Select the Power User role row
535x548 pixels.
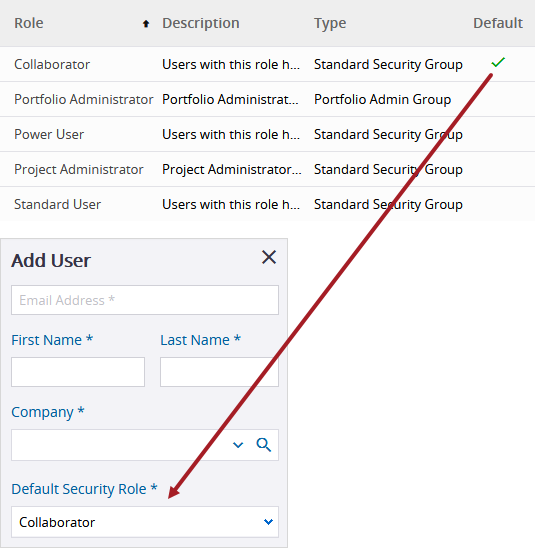tap(267, 134)
